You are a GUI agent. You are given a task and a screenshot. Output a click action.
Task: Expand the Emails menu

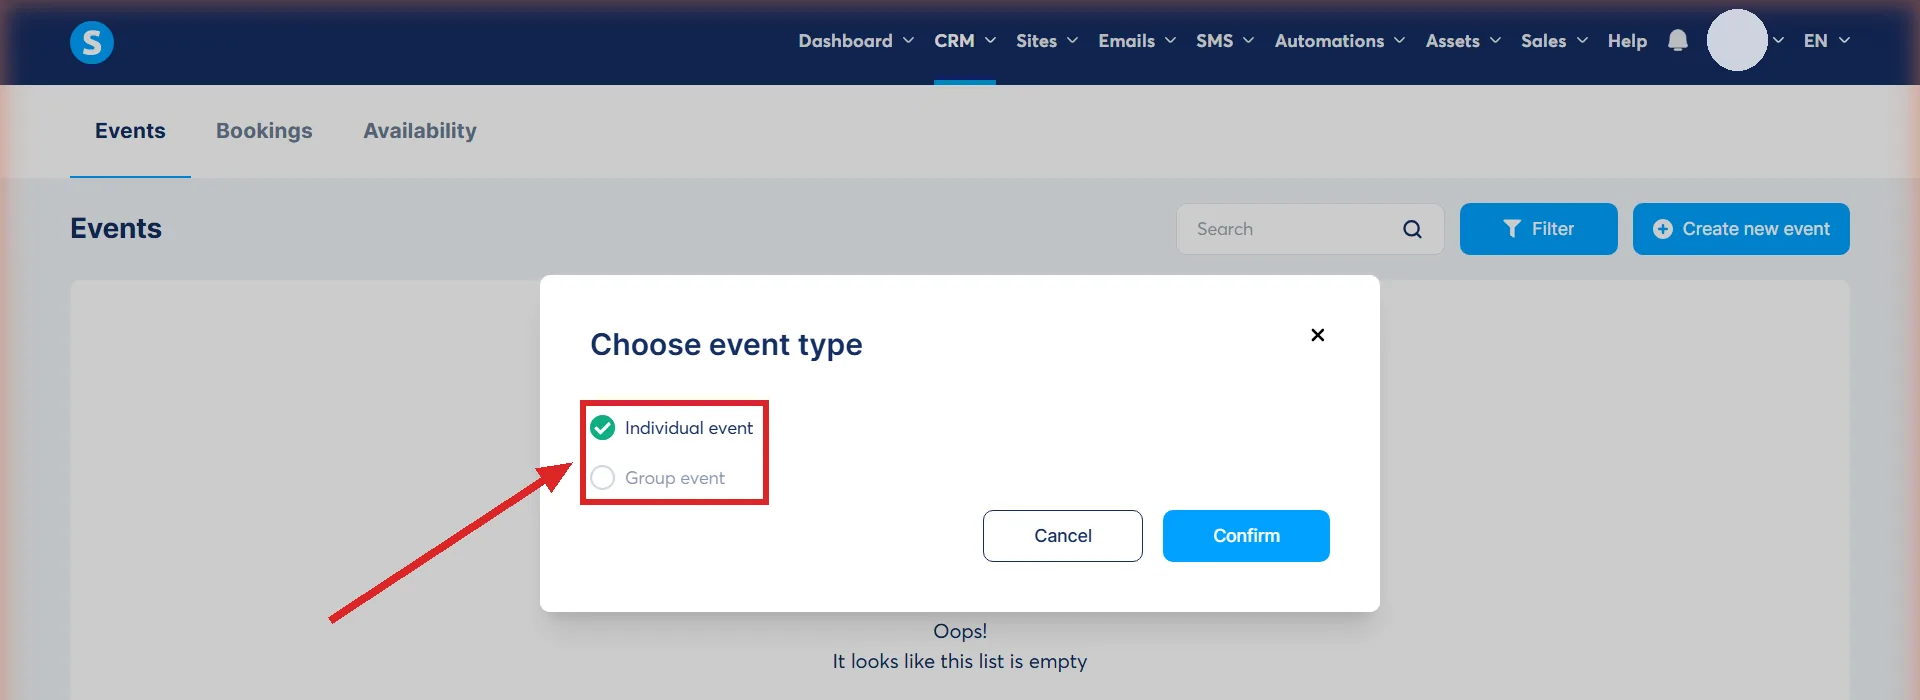1137,41
